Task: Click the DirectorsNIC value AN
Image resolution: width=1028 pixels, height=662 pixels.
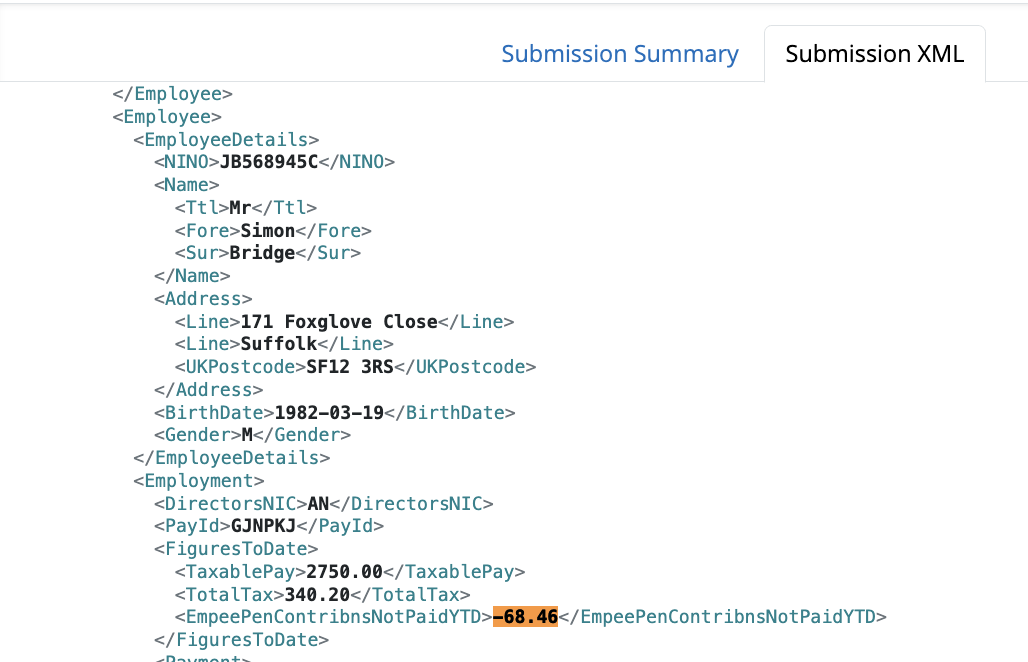Action: click(318, 503)
